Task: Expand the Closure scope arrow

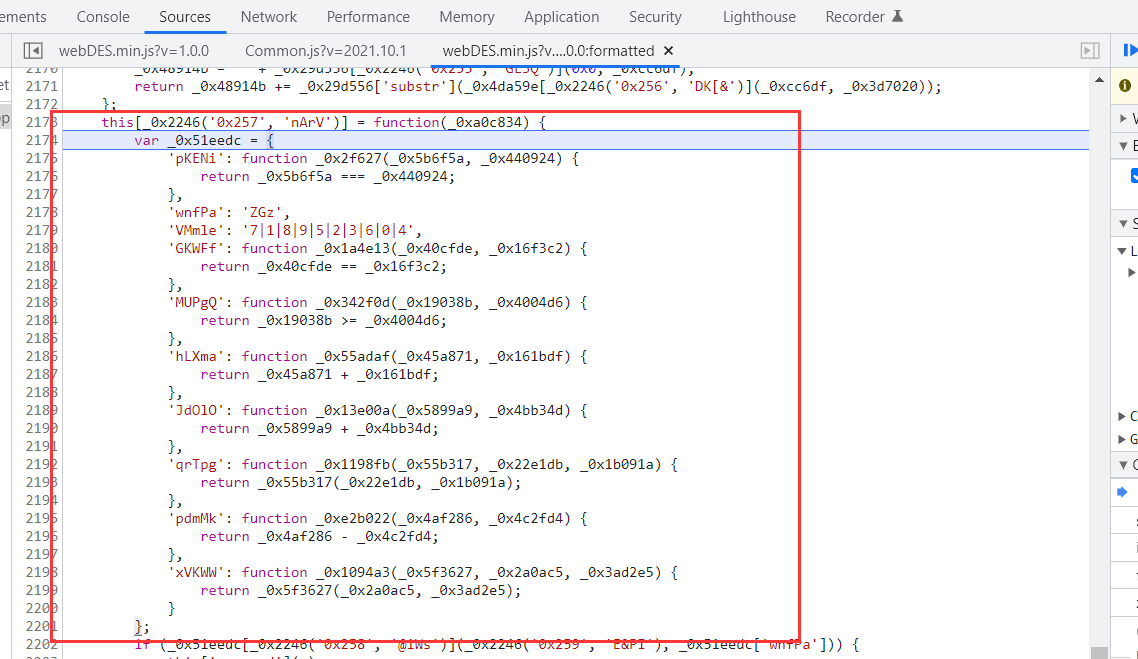Action: (x=1122, y=417)
